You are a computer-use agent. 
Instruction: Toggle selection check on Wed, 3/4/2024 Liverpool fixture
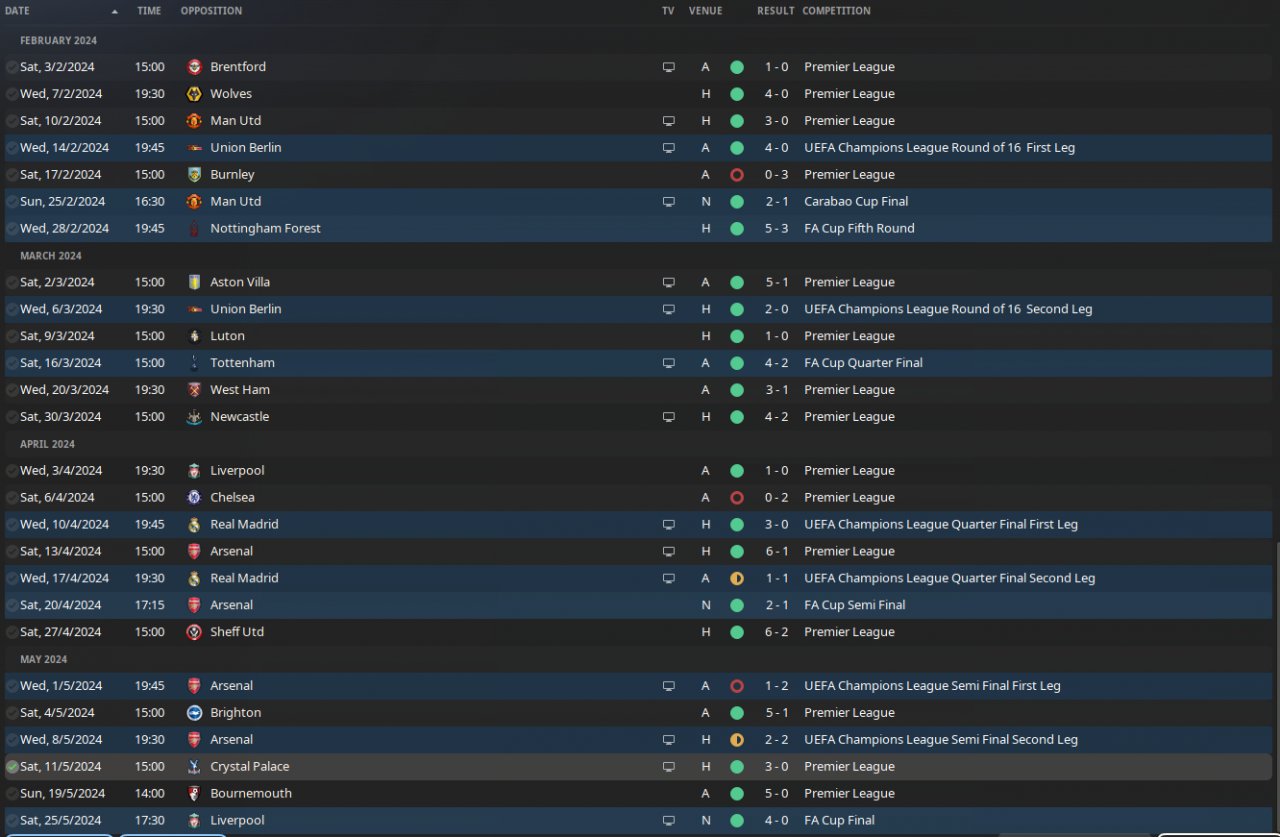pos(12,471)
